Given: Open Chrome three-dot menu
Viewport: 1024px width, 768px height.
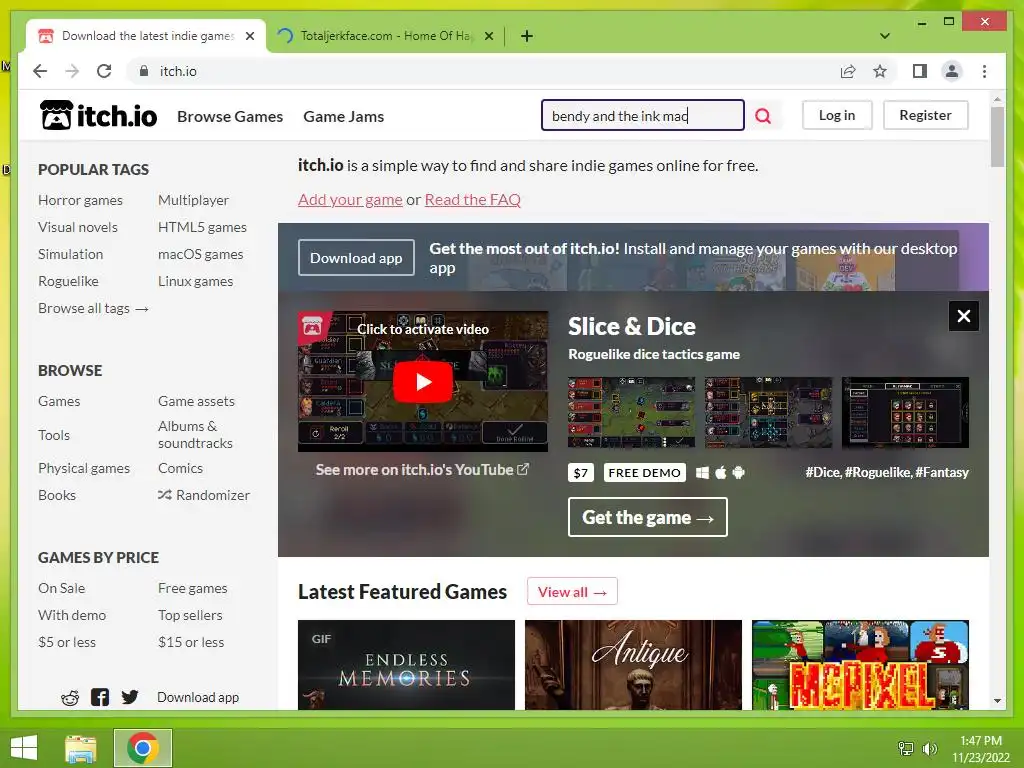Looking at the screenshot, I should tap(984, 71).
